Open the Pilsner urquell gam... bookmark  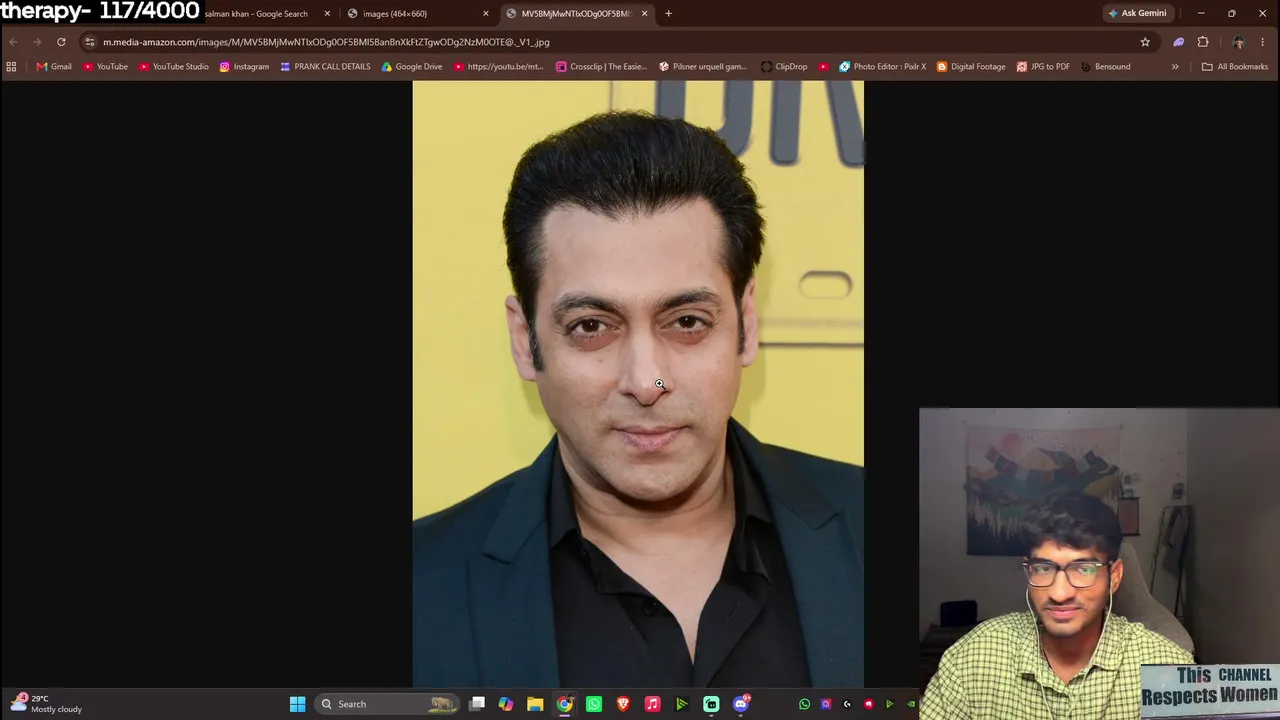coord(703,67)
